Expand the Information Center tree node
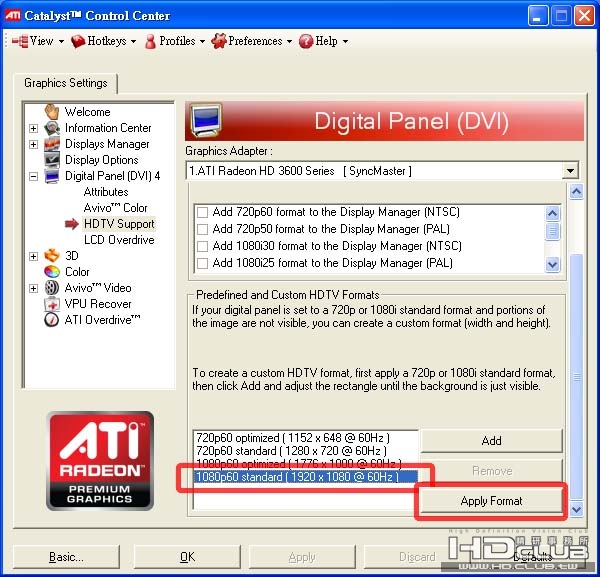Viewport: 600px width, 577px height. (x=33, y=128)
